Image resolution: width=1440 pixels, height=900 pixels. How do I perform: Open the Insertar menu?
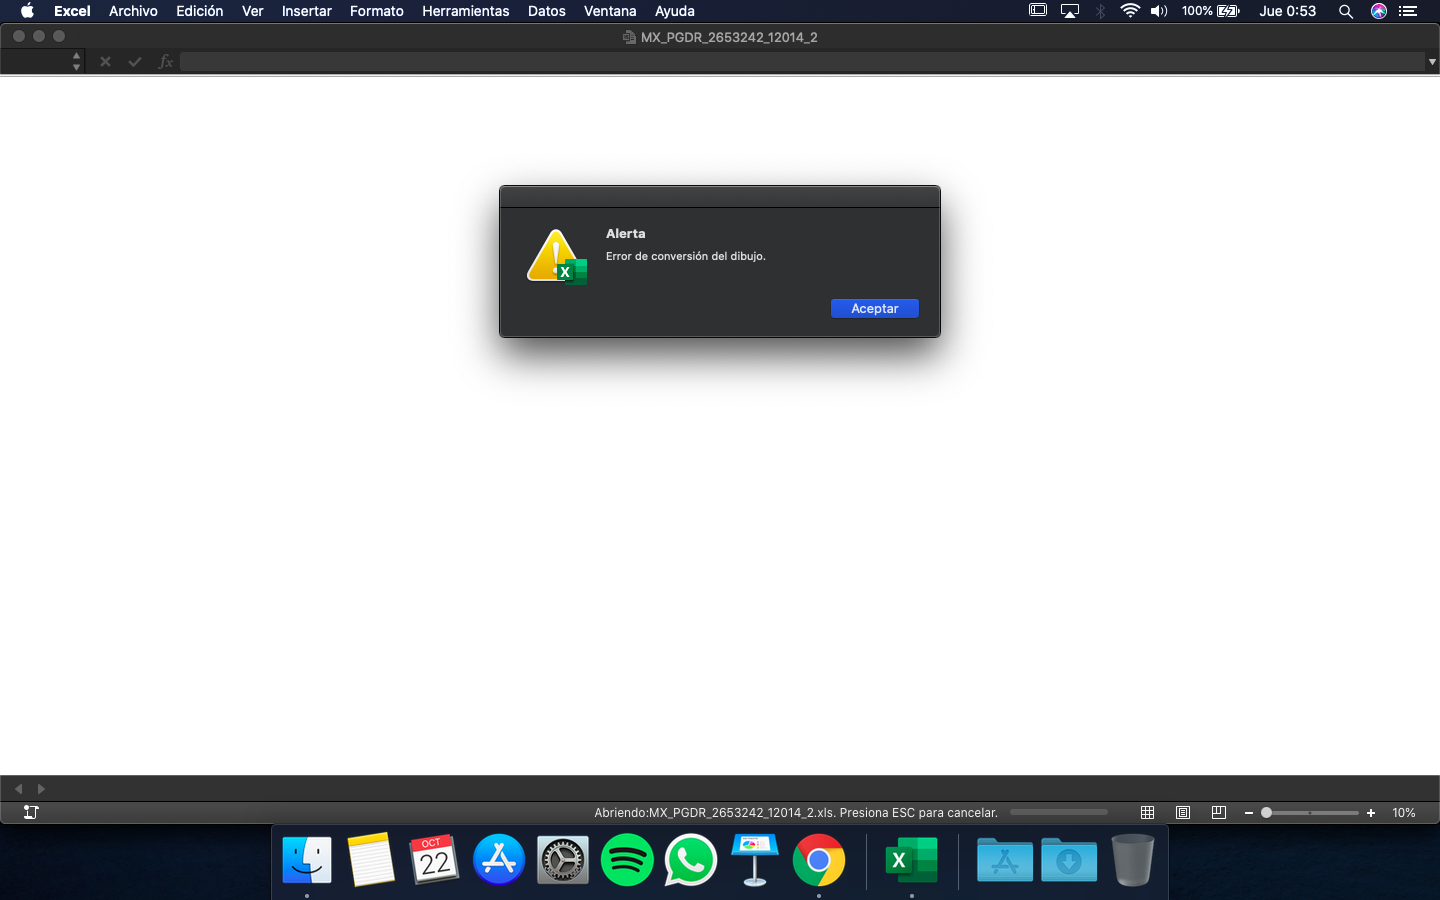click(x=306, y=11)
